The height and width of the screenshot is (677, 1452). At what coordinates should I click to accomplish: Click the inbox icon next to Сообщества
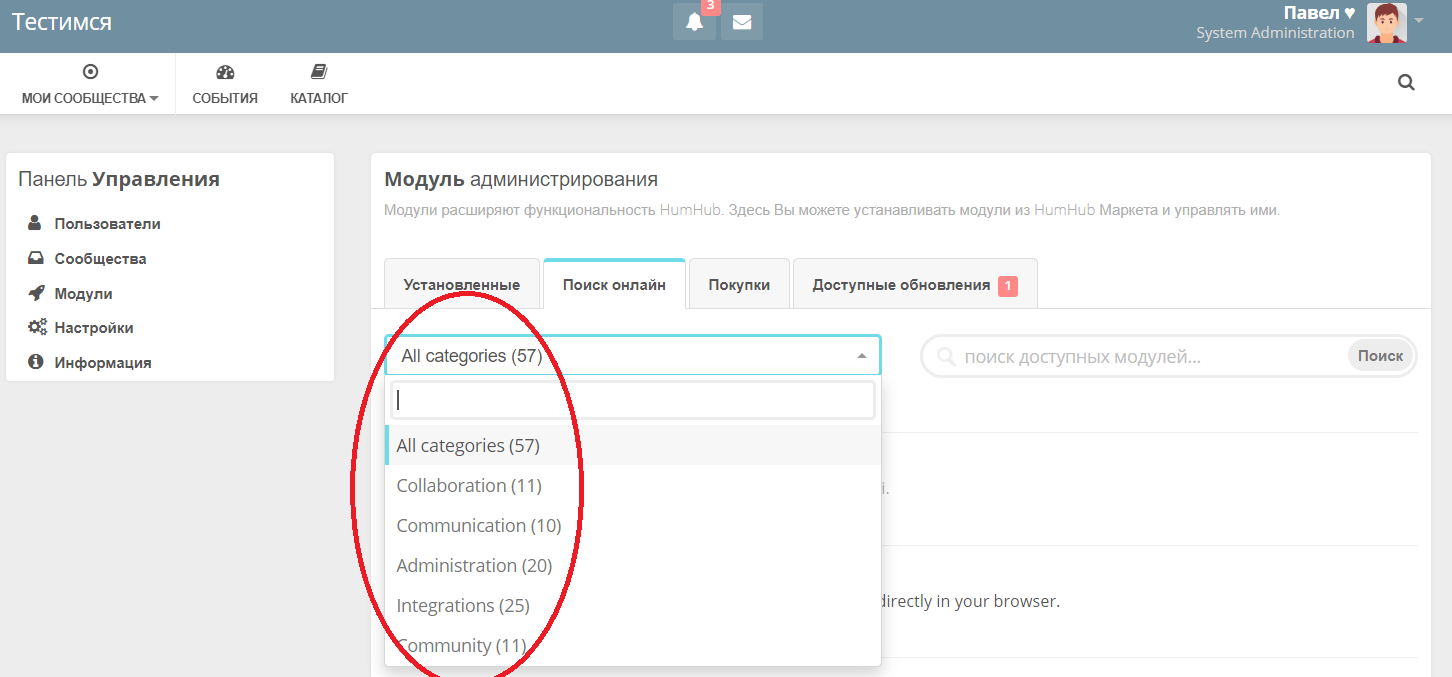tap(36, 258)
